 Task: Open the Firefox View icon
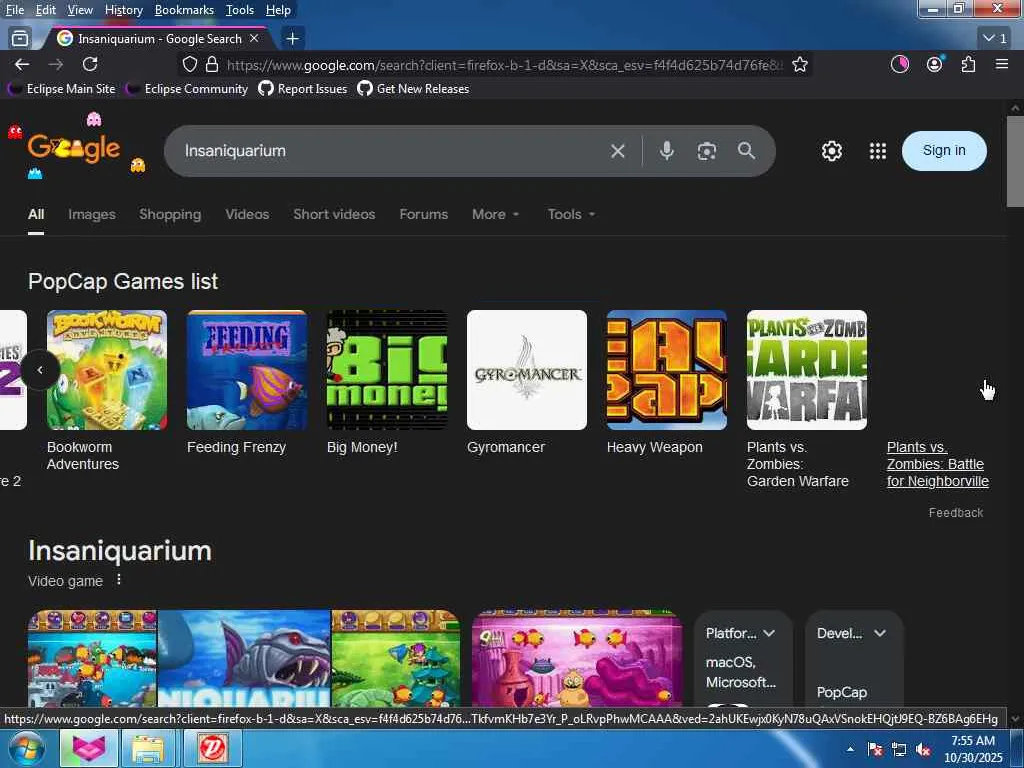[20, 39]
